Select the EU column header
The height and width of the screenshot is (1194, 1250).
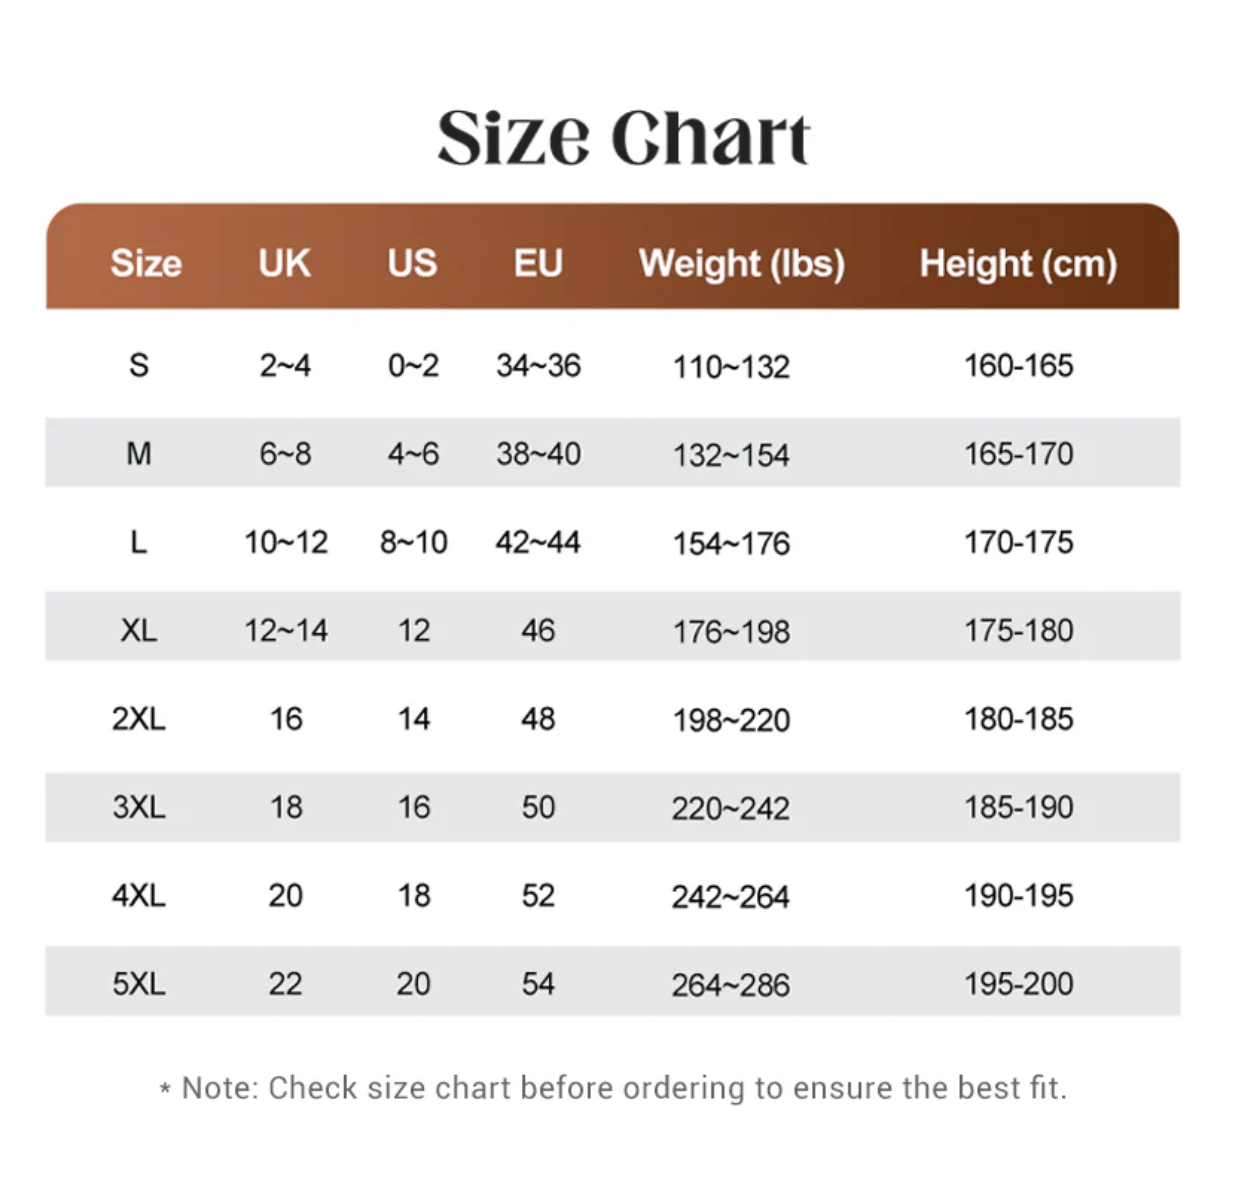click(x=538, y=263)
